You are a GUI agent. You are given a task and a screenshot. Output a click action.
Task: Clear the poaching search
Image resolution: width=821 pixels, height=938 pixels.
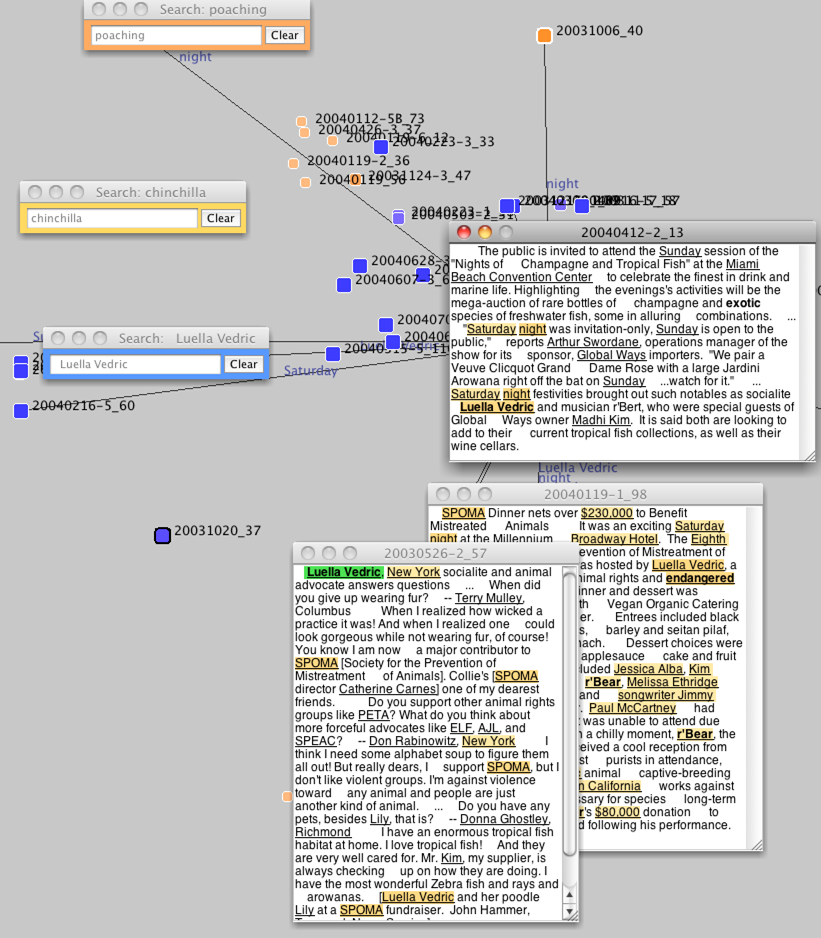[284, 35]
